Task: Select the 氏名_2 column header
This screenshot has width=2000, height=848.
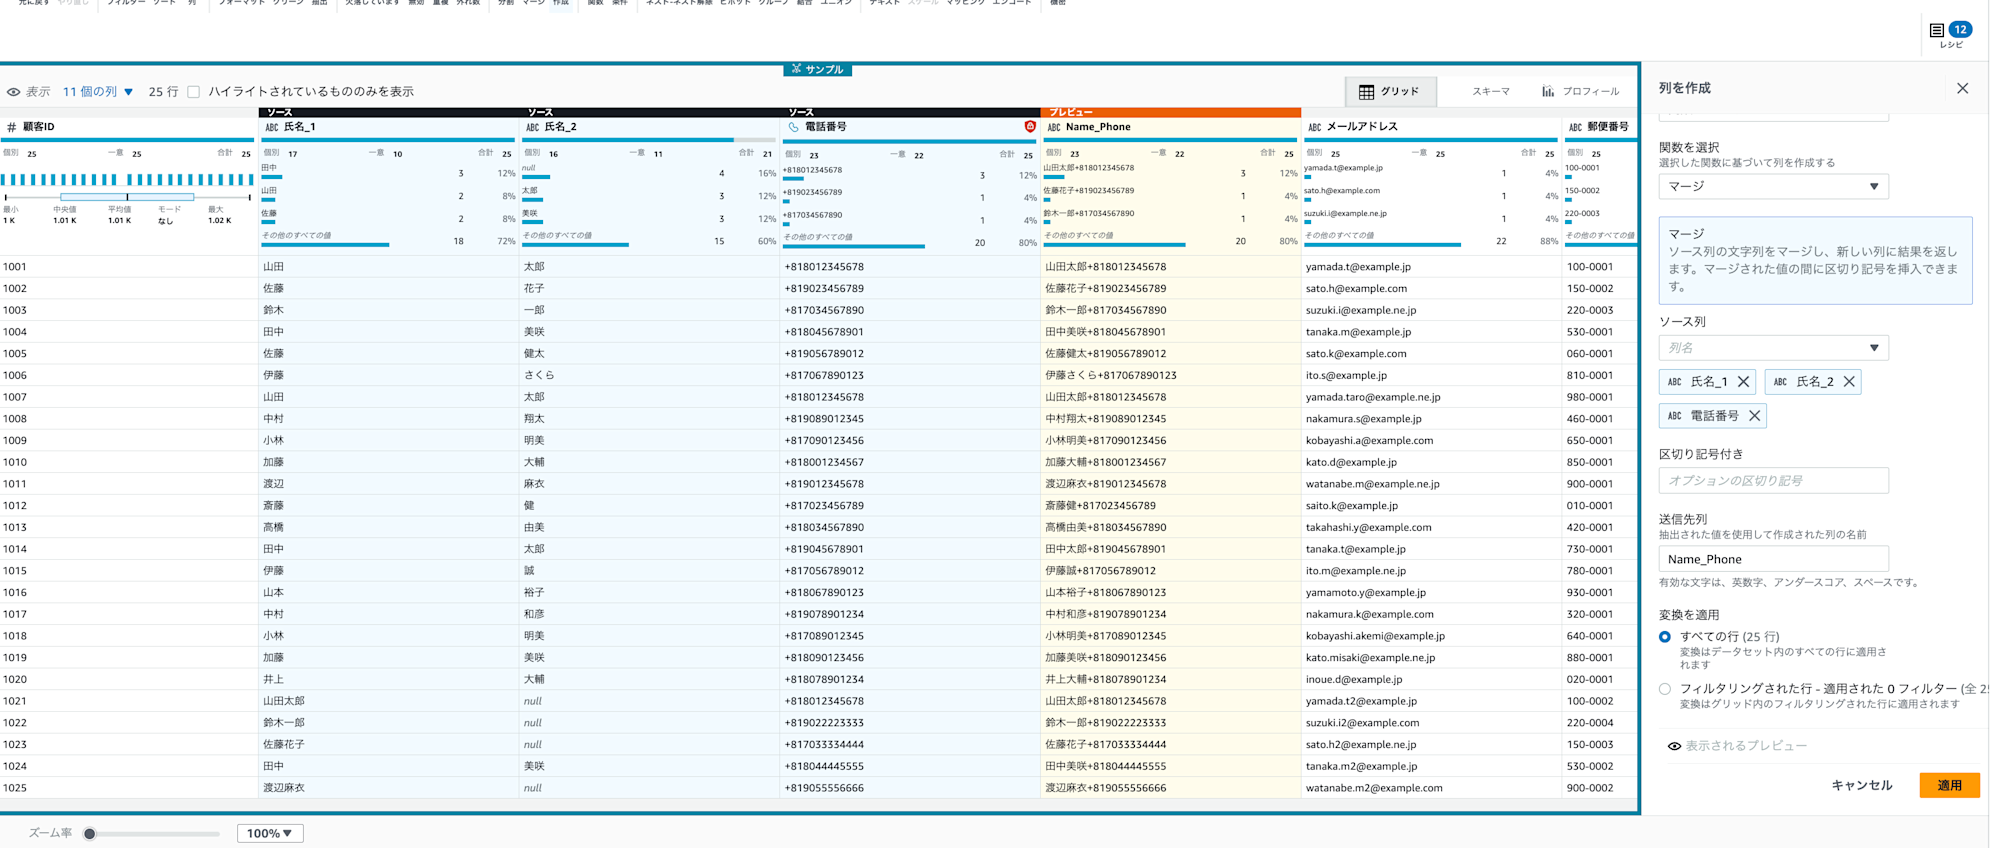Action: pyautogui.click(x=650, y=127)
